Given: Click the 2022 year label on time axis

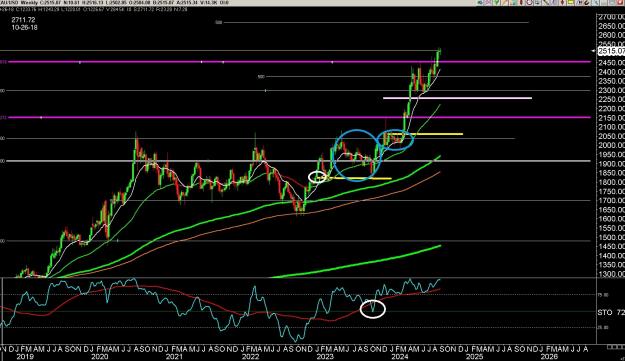Looking at the screenshot, I should click(250, 357).
